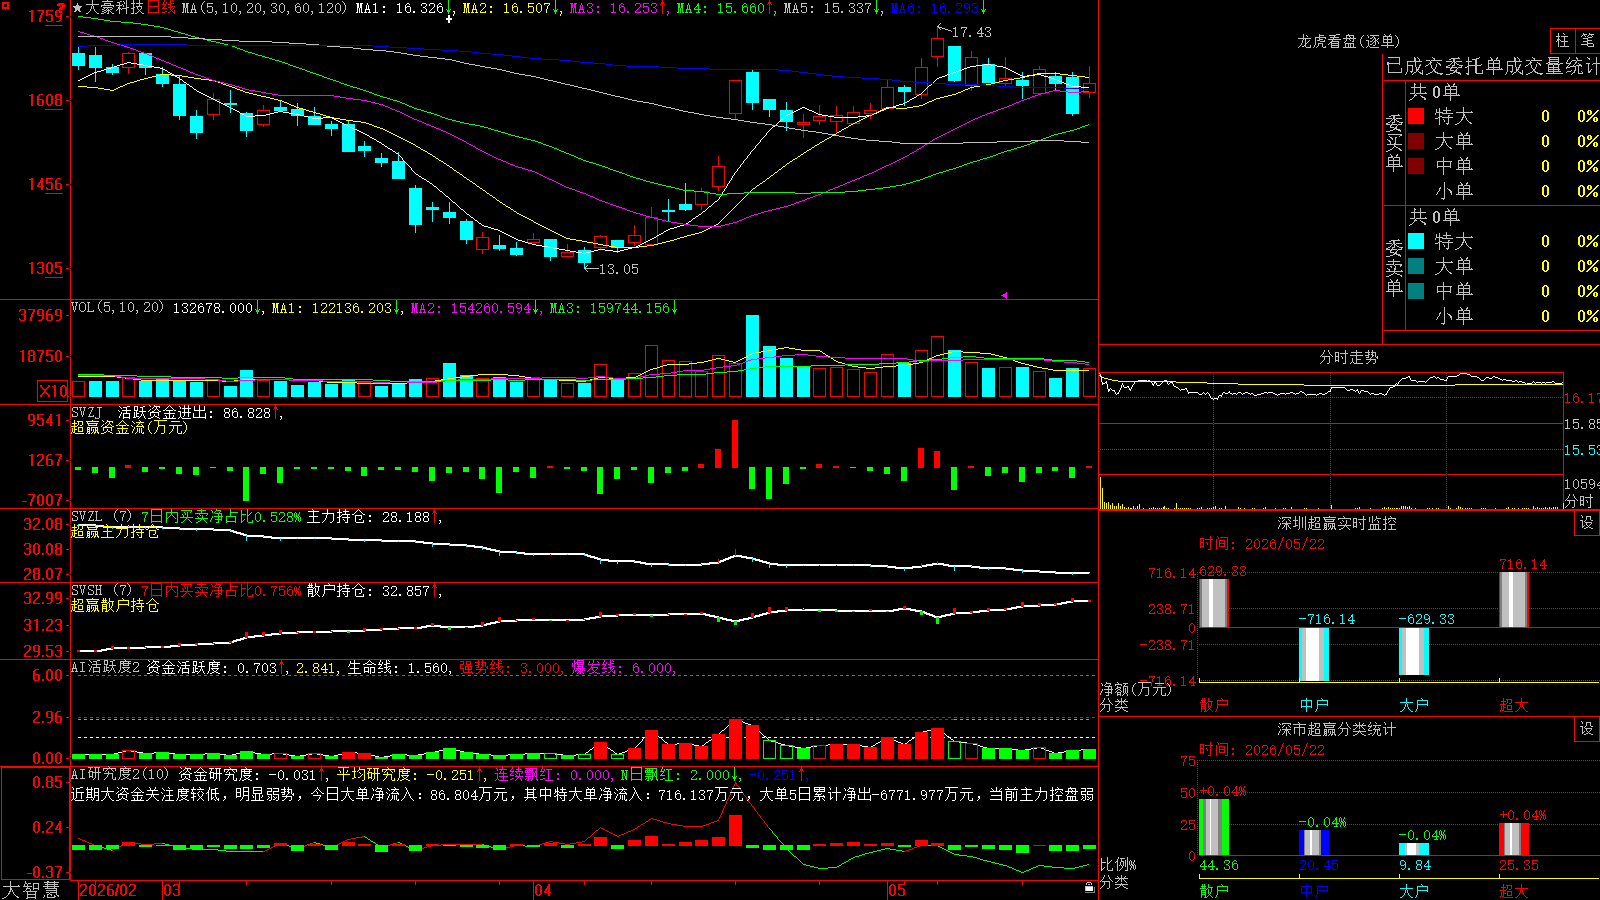
Task: Click the 大户 -629.33 bar in 深圳超赢实时监控
Action: point(1414,651)
